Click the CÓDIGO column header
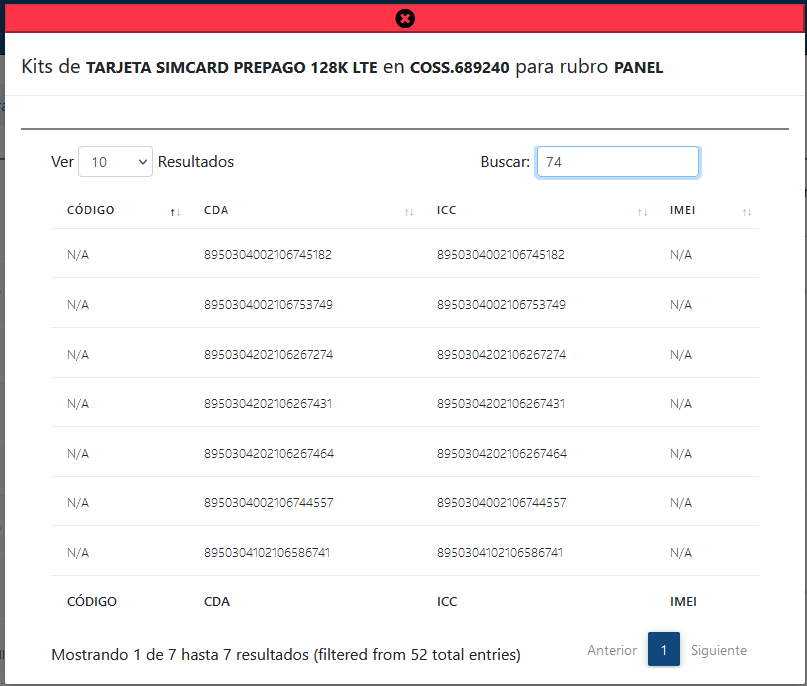Viewport: 807px width, 686px height. 91,211
